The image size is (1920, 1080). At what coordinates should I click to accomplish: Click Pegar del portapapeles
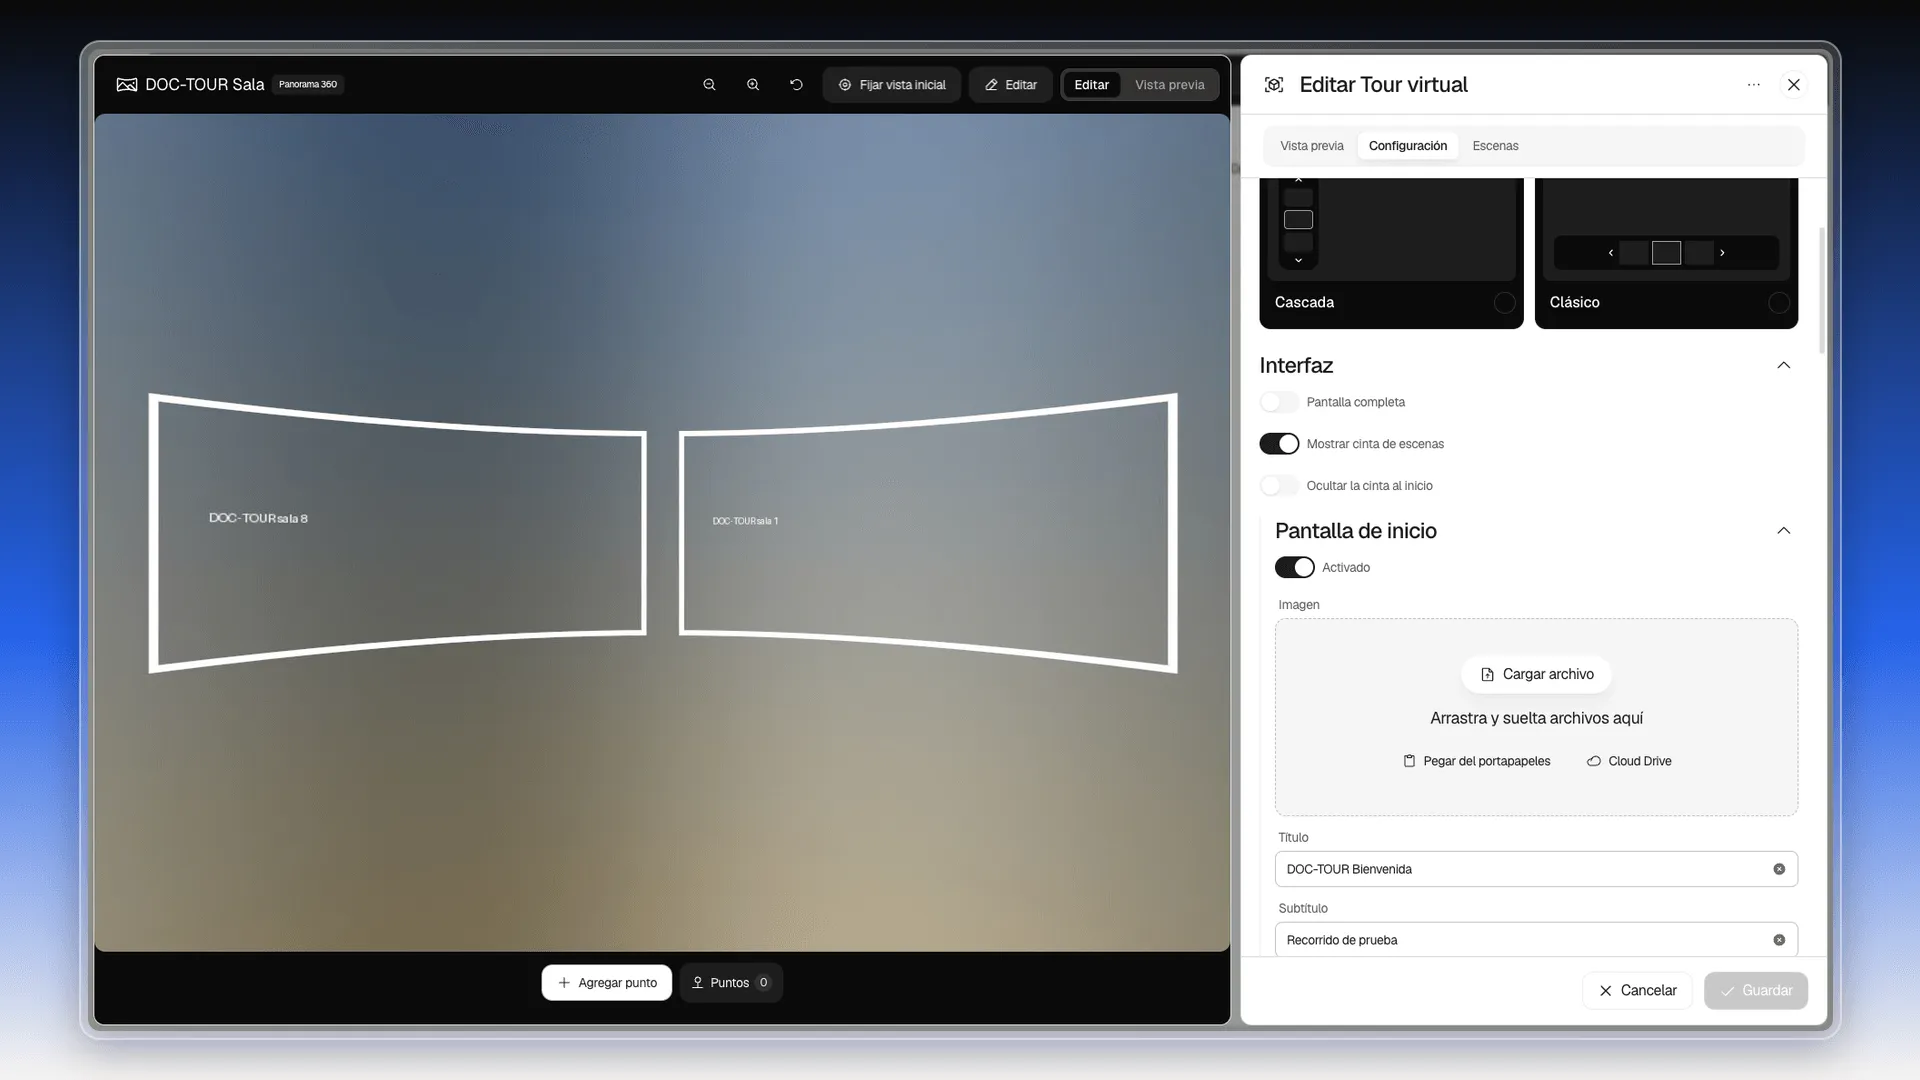pyautogui.click(x=1476, y=761)
